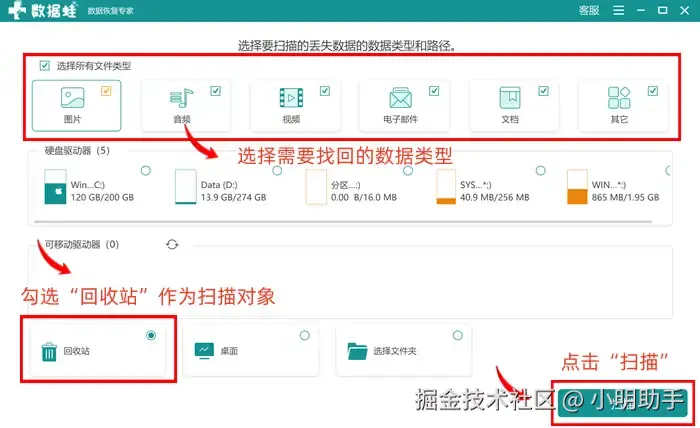Refresh the 可移动驱动器 list
Viewport: 700px width, 428px height.
[x=172, y=244]
